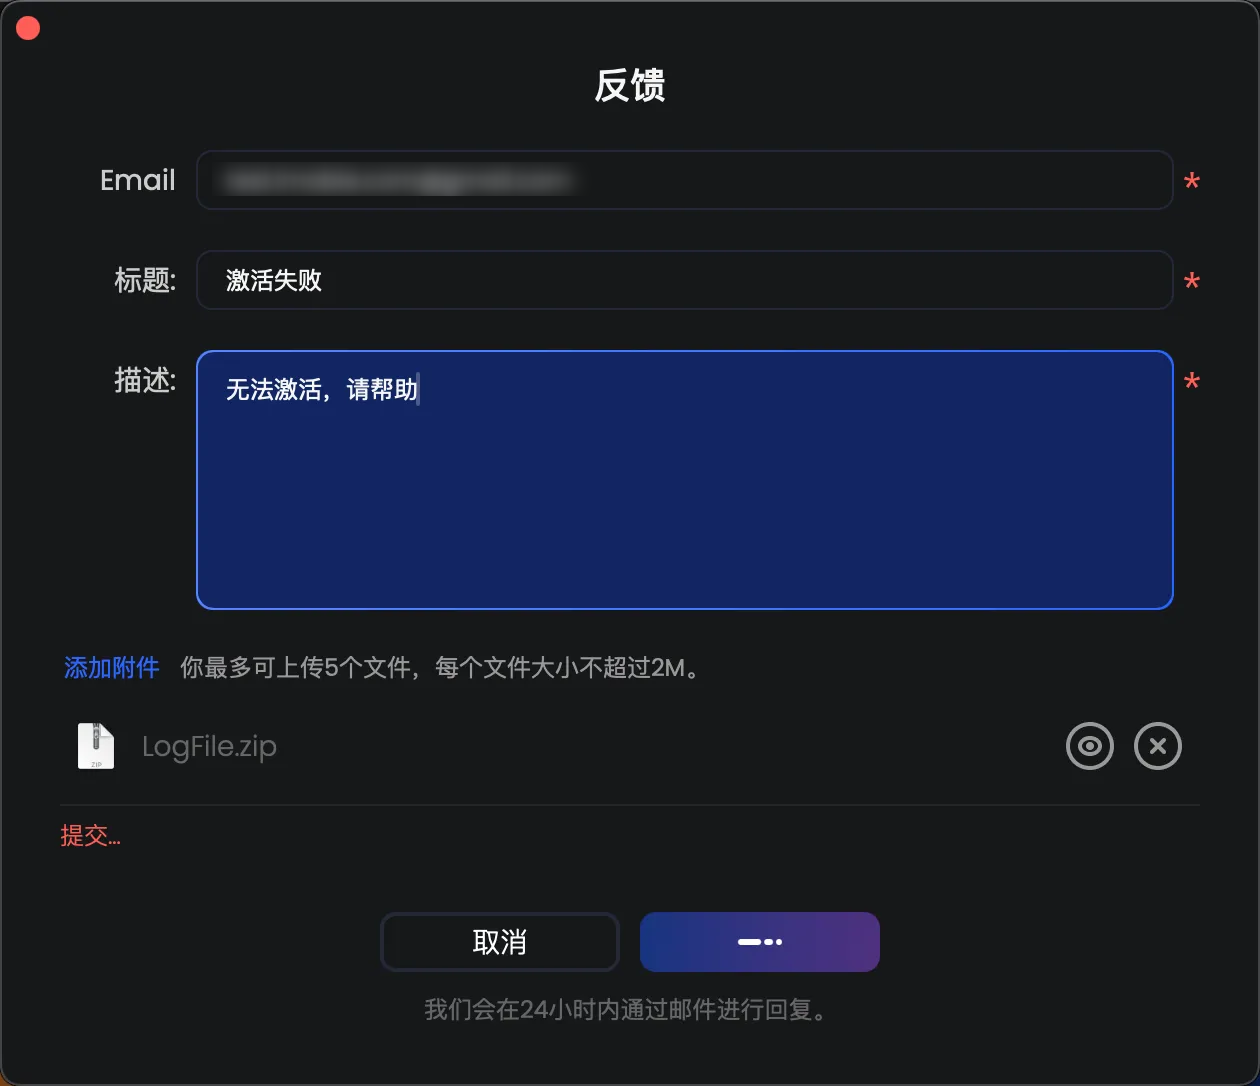This screenshot has height=1086, width=1260.
Task: Close the feedback window with red button
Action: click(x=28, y=28)
